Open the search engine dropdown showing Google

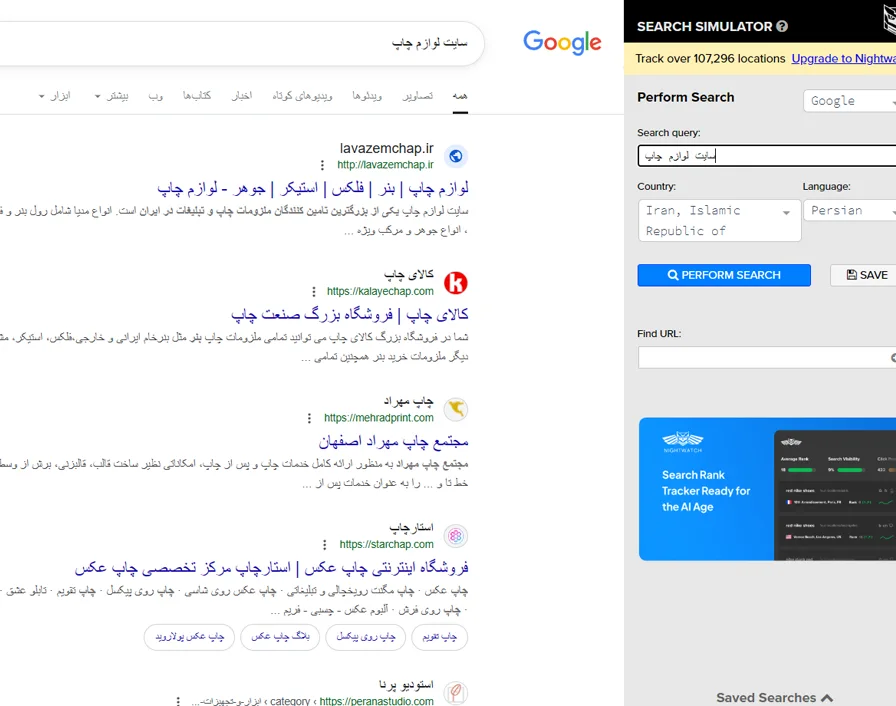(850, 101)
